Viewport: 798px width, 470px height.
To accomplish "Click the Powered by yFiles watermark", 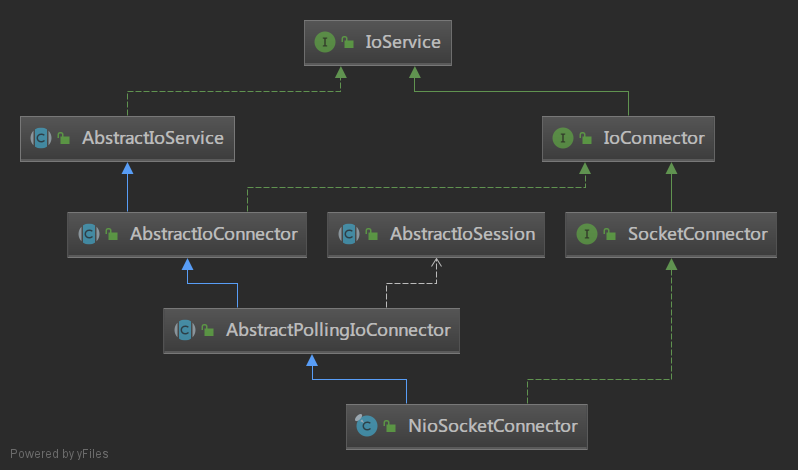I will click(59, 454).
